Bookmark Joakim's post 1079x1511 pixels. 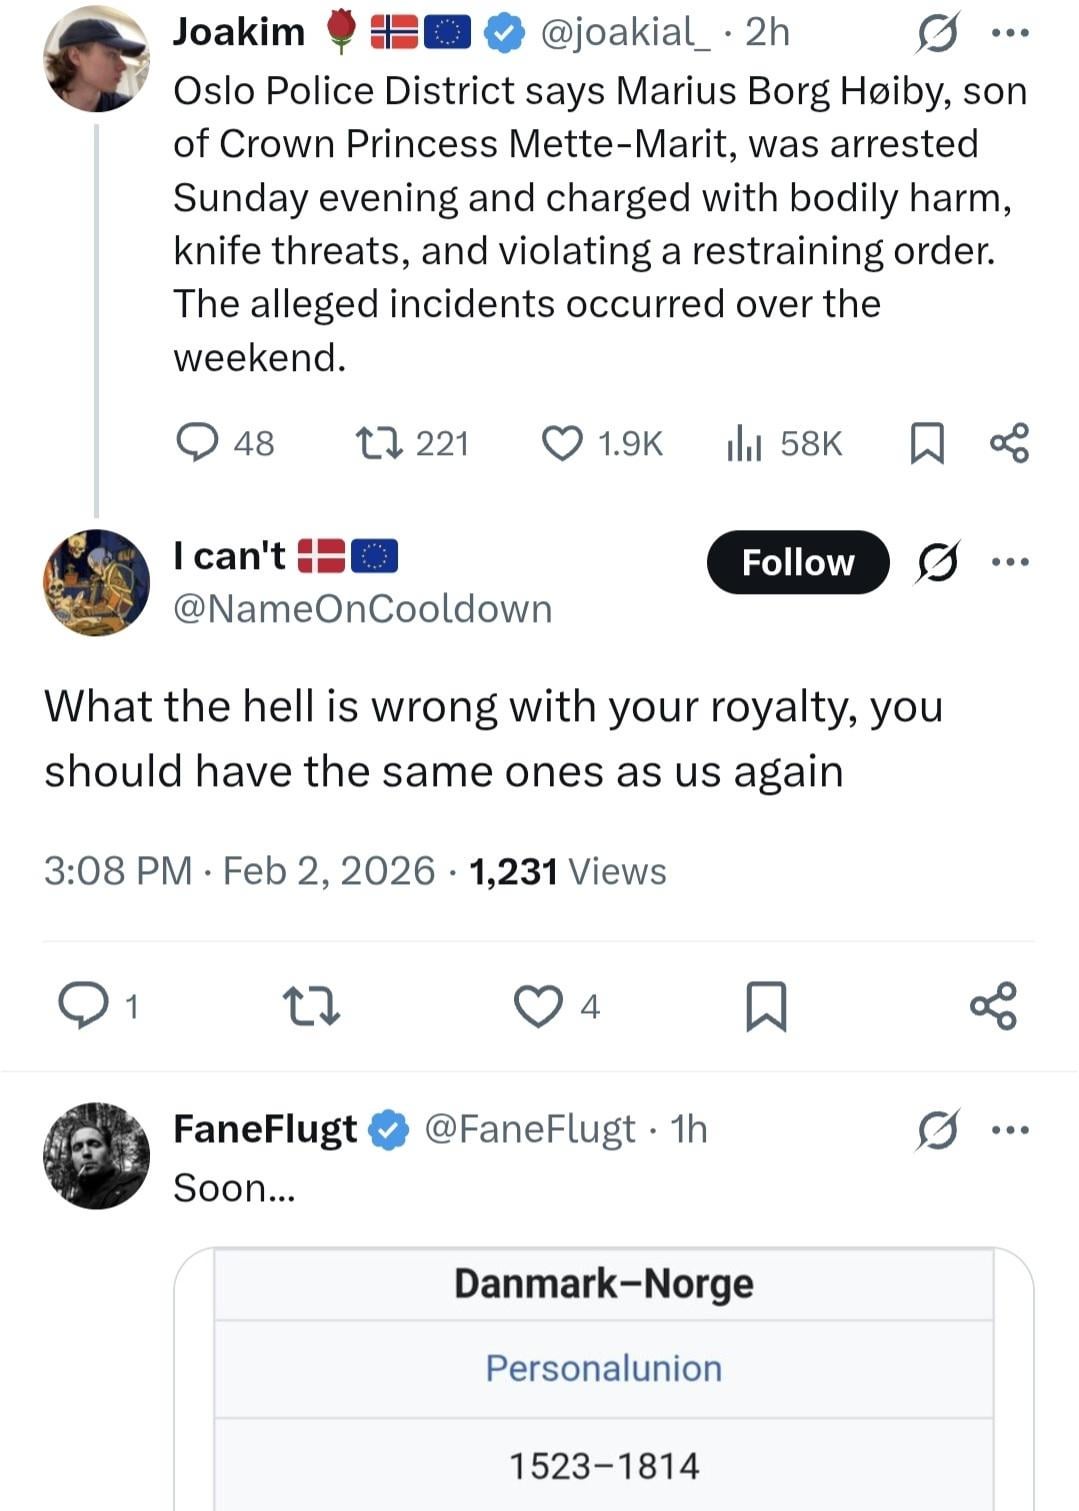point(927,443)
